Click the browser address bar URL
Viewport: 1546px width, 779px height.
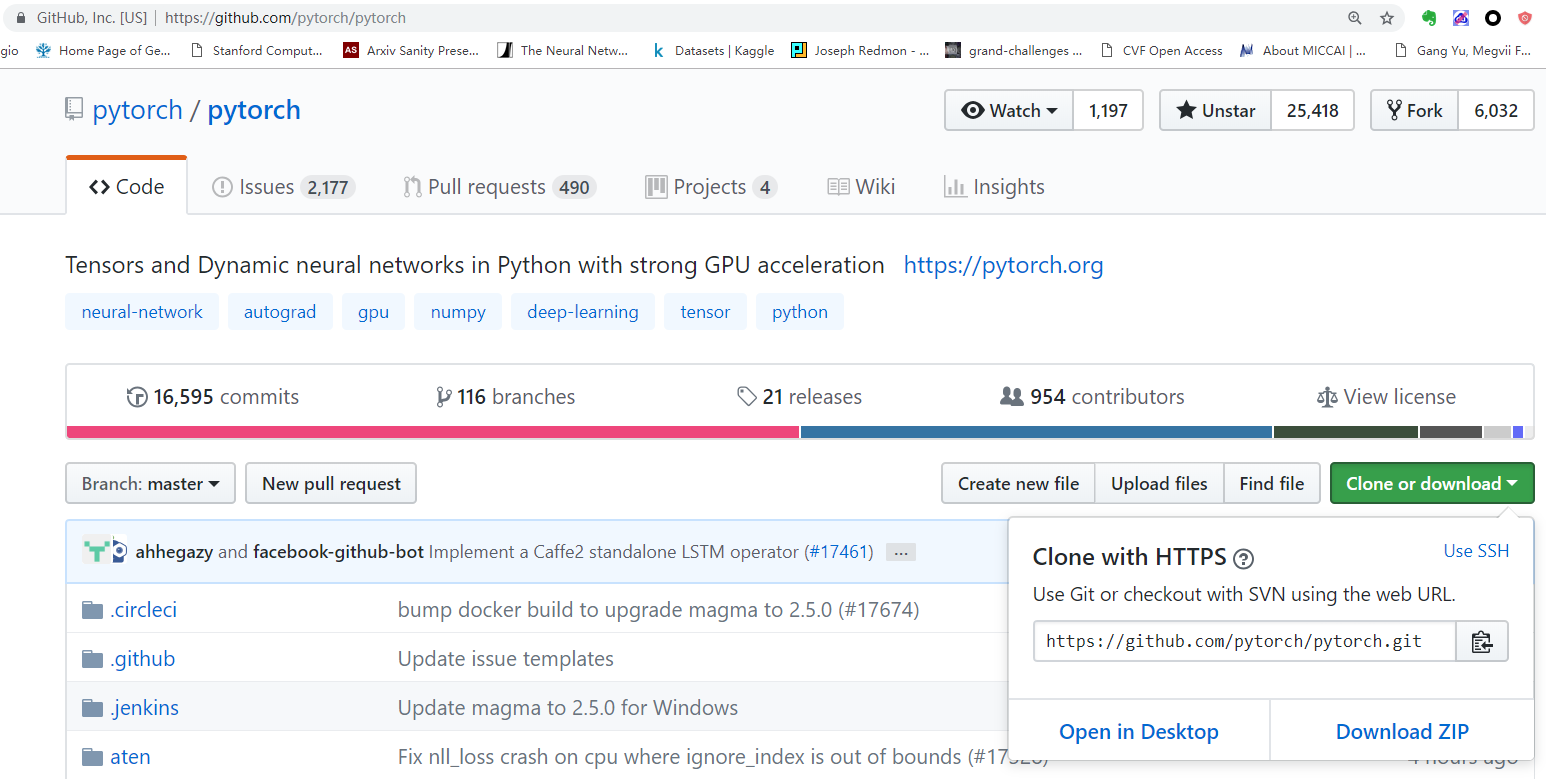(285, 18)
